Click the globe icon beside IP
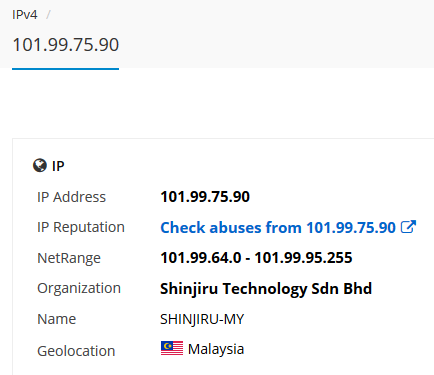Viewport: 434px width, 375px height. [40, 165]
